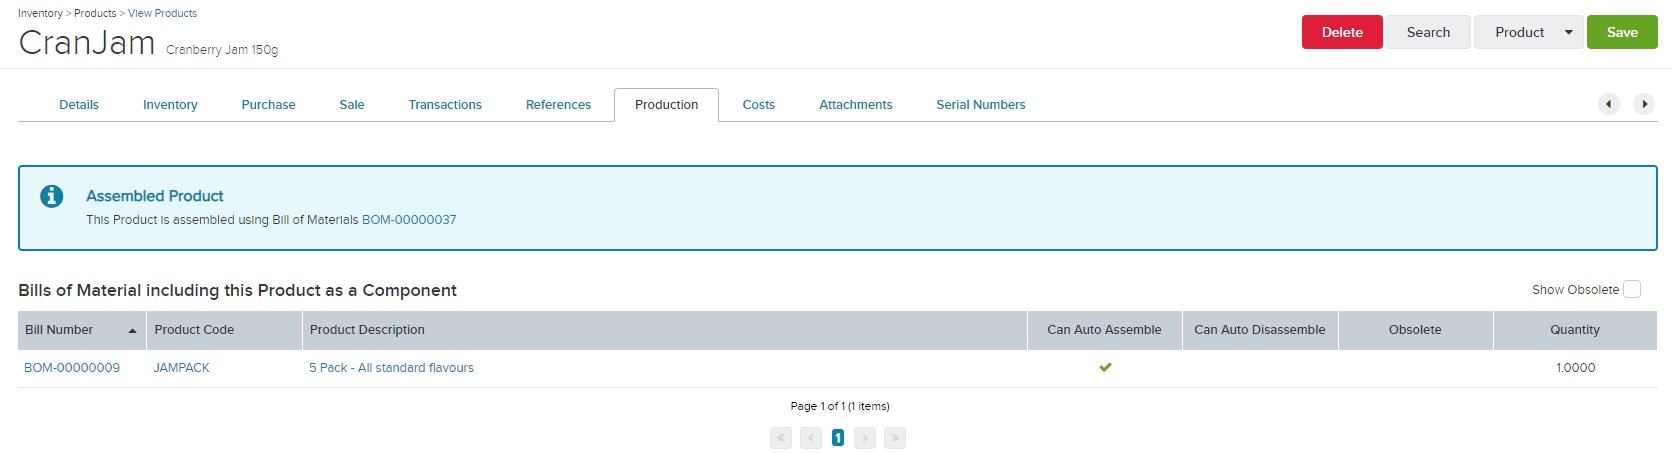Click the Can Auto Assemble green checkmark
This screenshot has height=453, width=1672.
click(1105, 367)
